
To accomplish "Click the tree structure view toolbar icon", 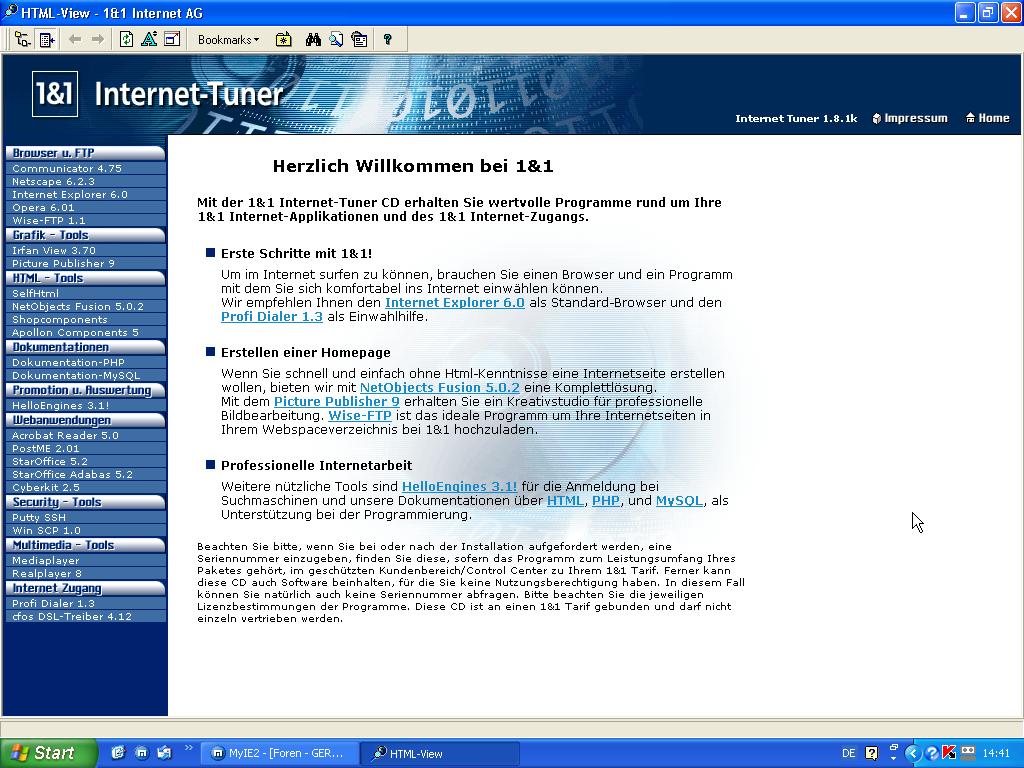I will pyautogui.click(x=22, y=40).
